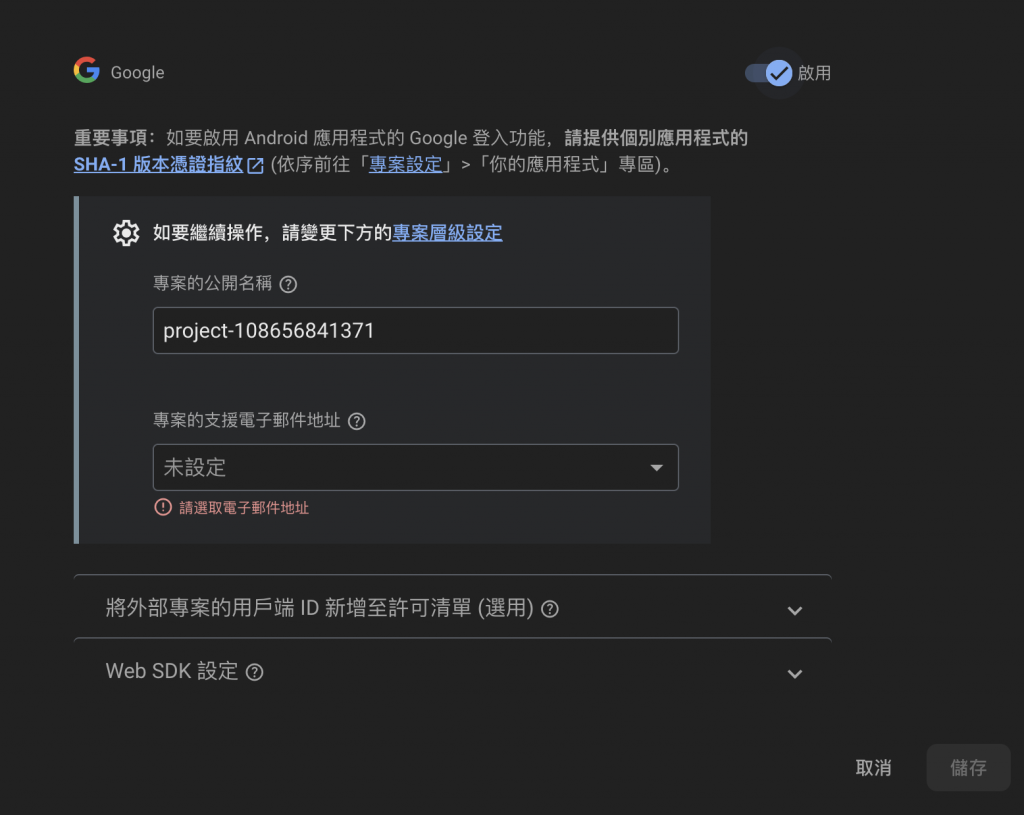Open help icon next to 專案的公開名稱
The height and width of the screenshot is (815, 1024).
pyautogui.click(x=288, y=284)
